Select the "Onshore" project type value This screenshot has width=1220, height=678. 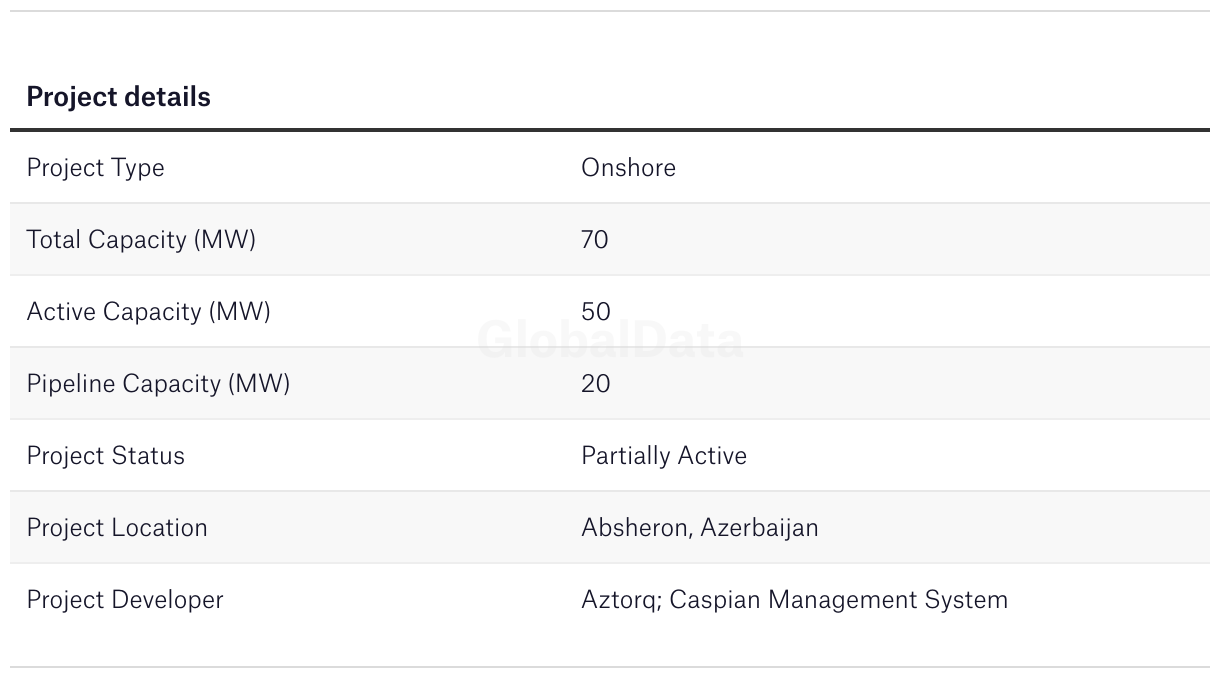pos(628,168)
